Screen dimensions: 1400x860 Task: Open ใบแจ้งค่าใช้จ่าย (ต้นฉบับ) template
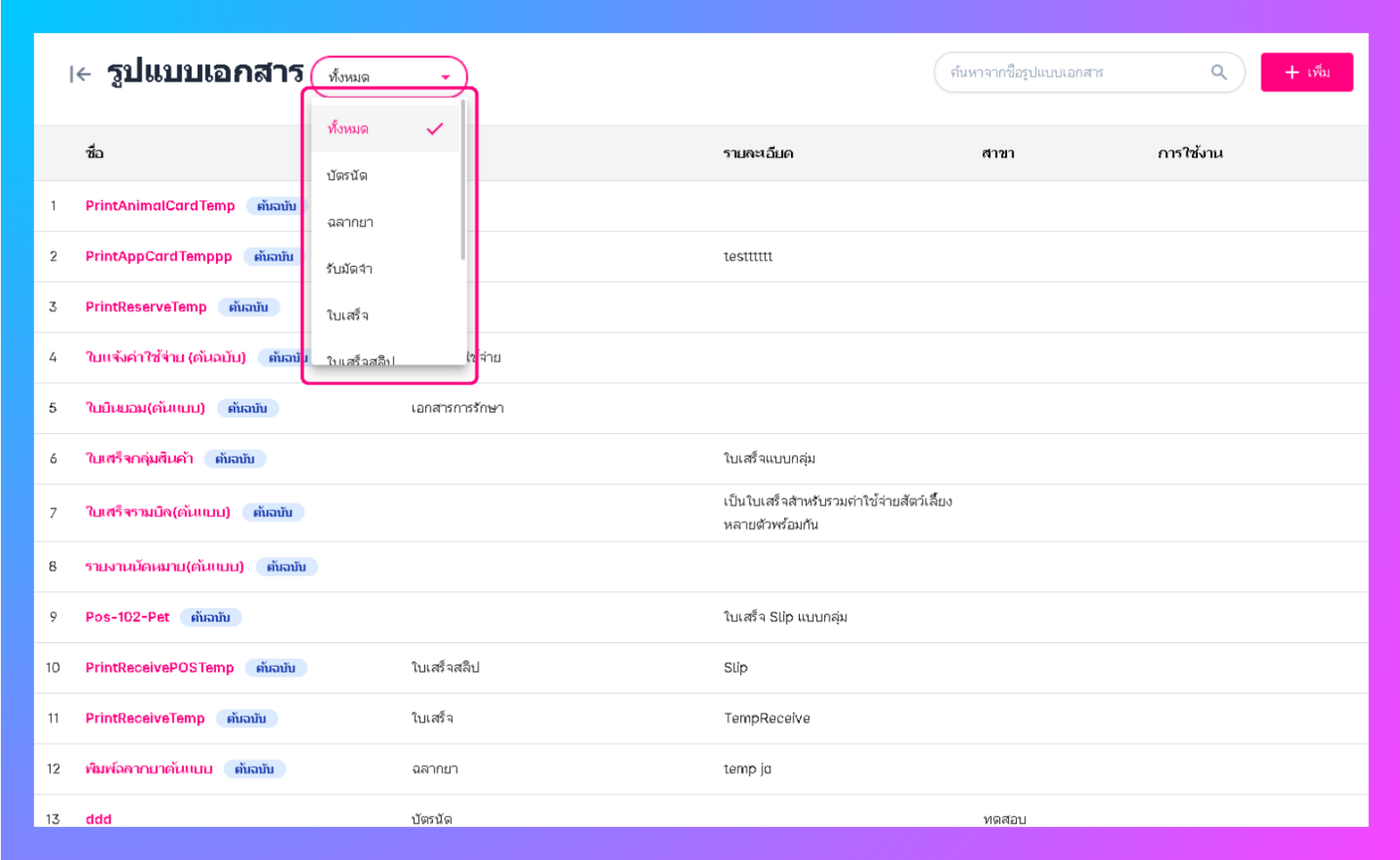tap(166, 358)
